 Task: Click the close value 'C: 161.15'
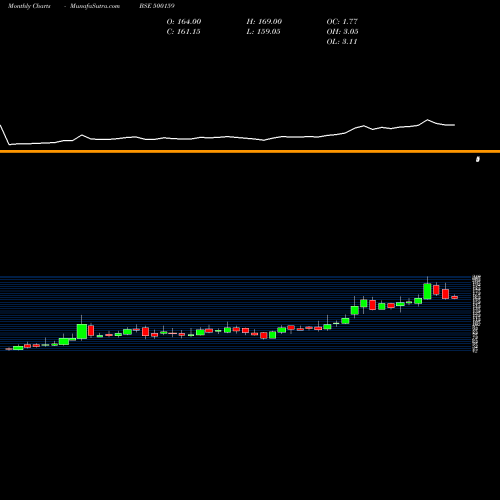pyautogui.click(x=183, y=32)
